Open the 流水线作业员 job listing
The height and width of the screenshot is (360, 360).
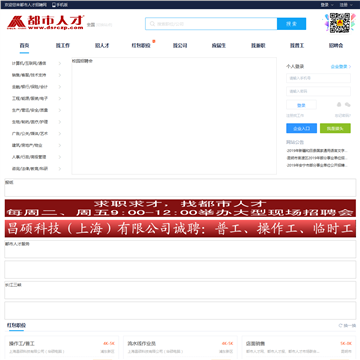click(142, 343)
